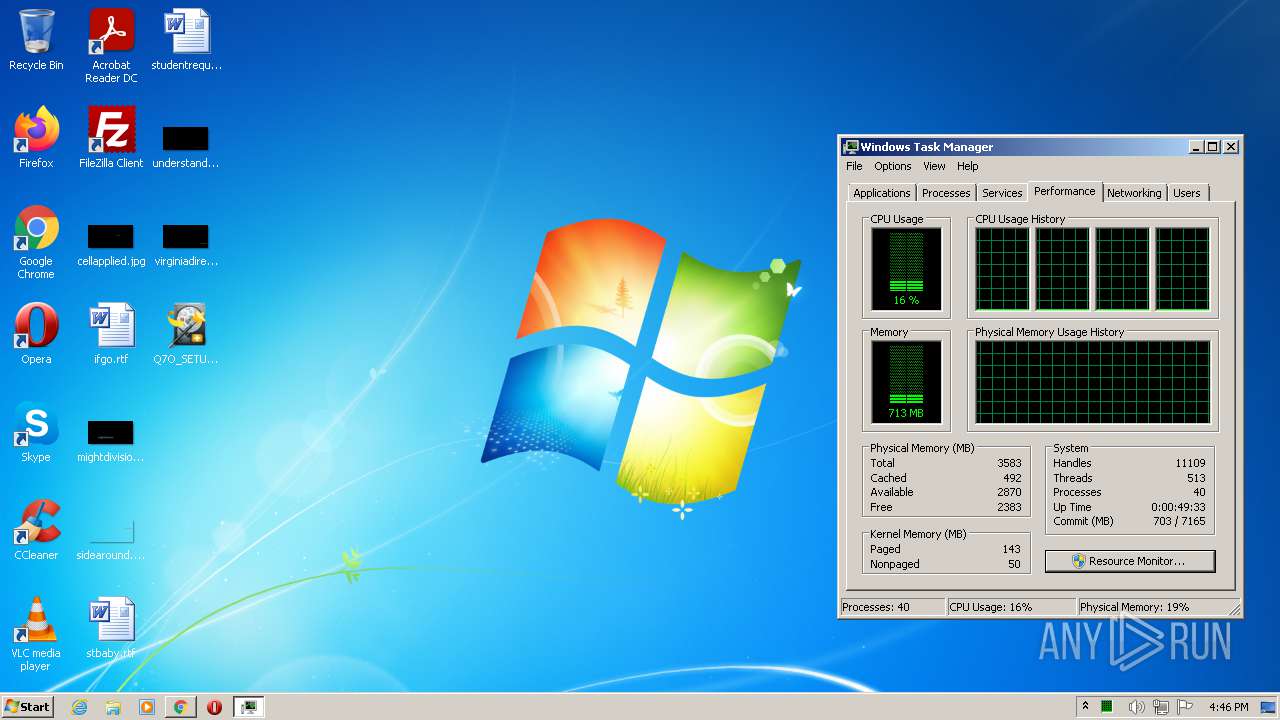Select the sidearound... desktop file

[111, 539]
